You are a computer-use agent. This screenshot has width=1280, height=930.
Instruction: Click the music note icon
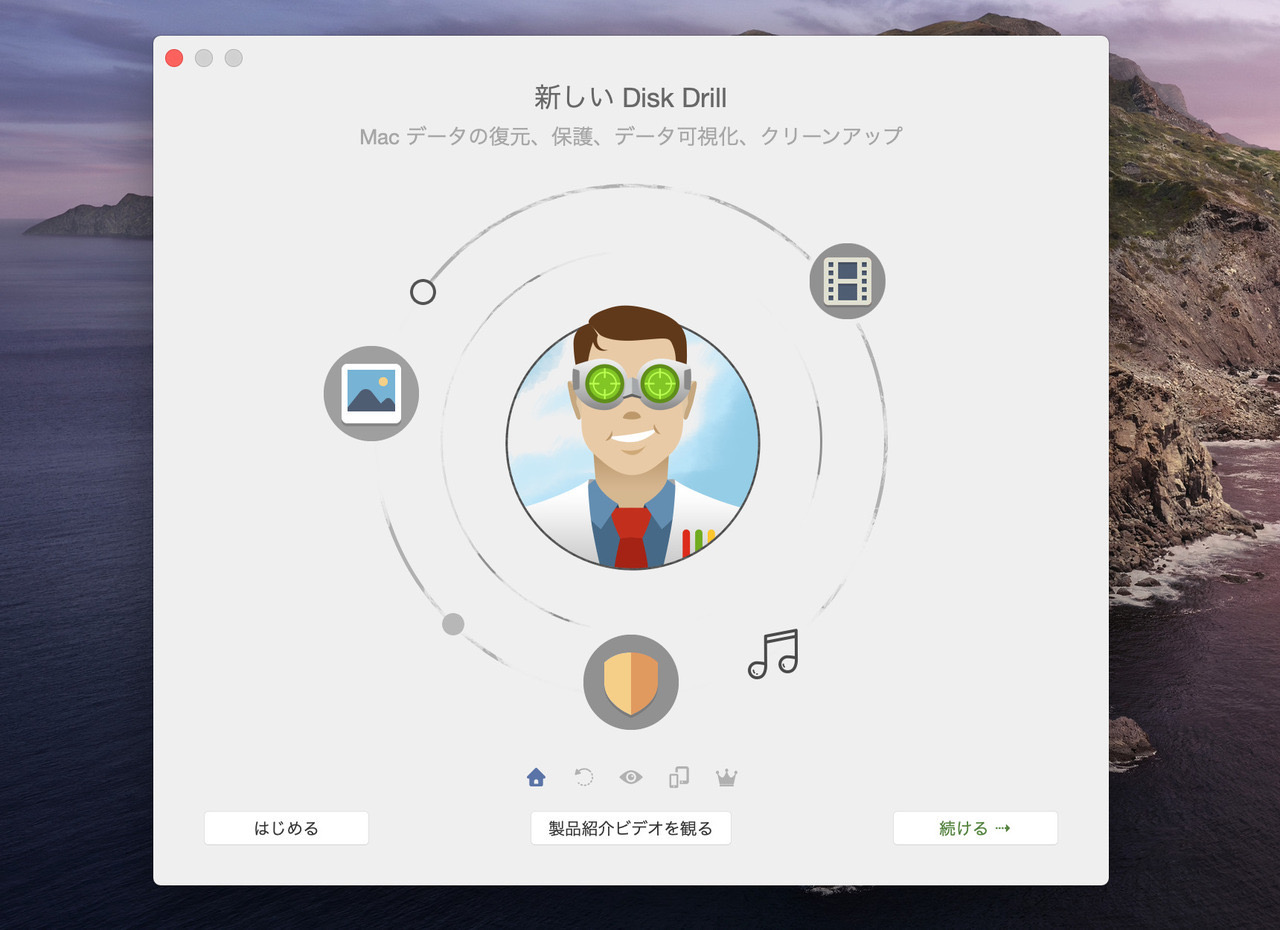773,654
